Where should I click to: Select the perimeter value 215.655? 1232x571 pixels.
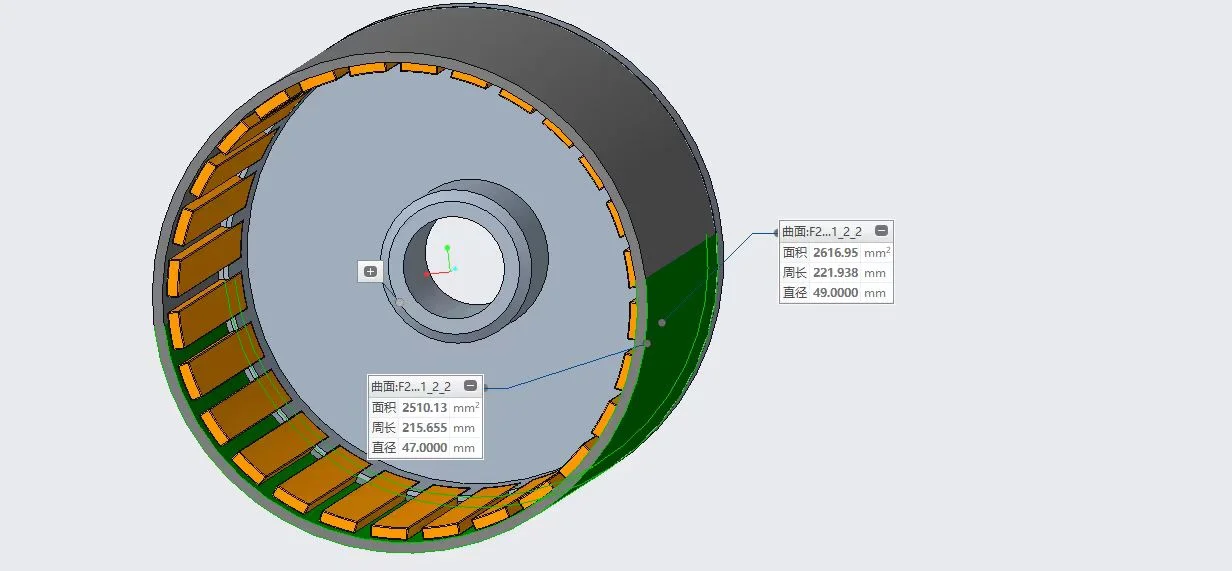[424, 428]
